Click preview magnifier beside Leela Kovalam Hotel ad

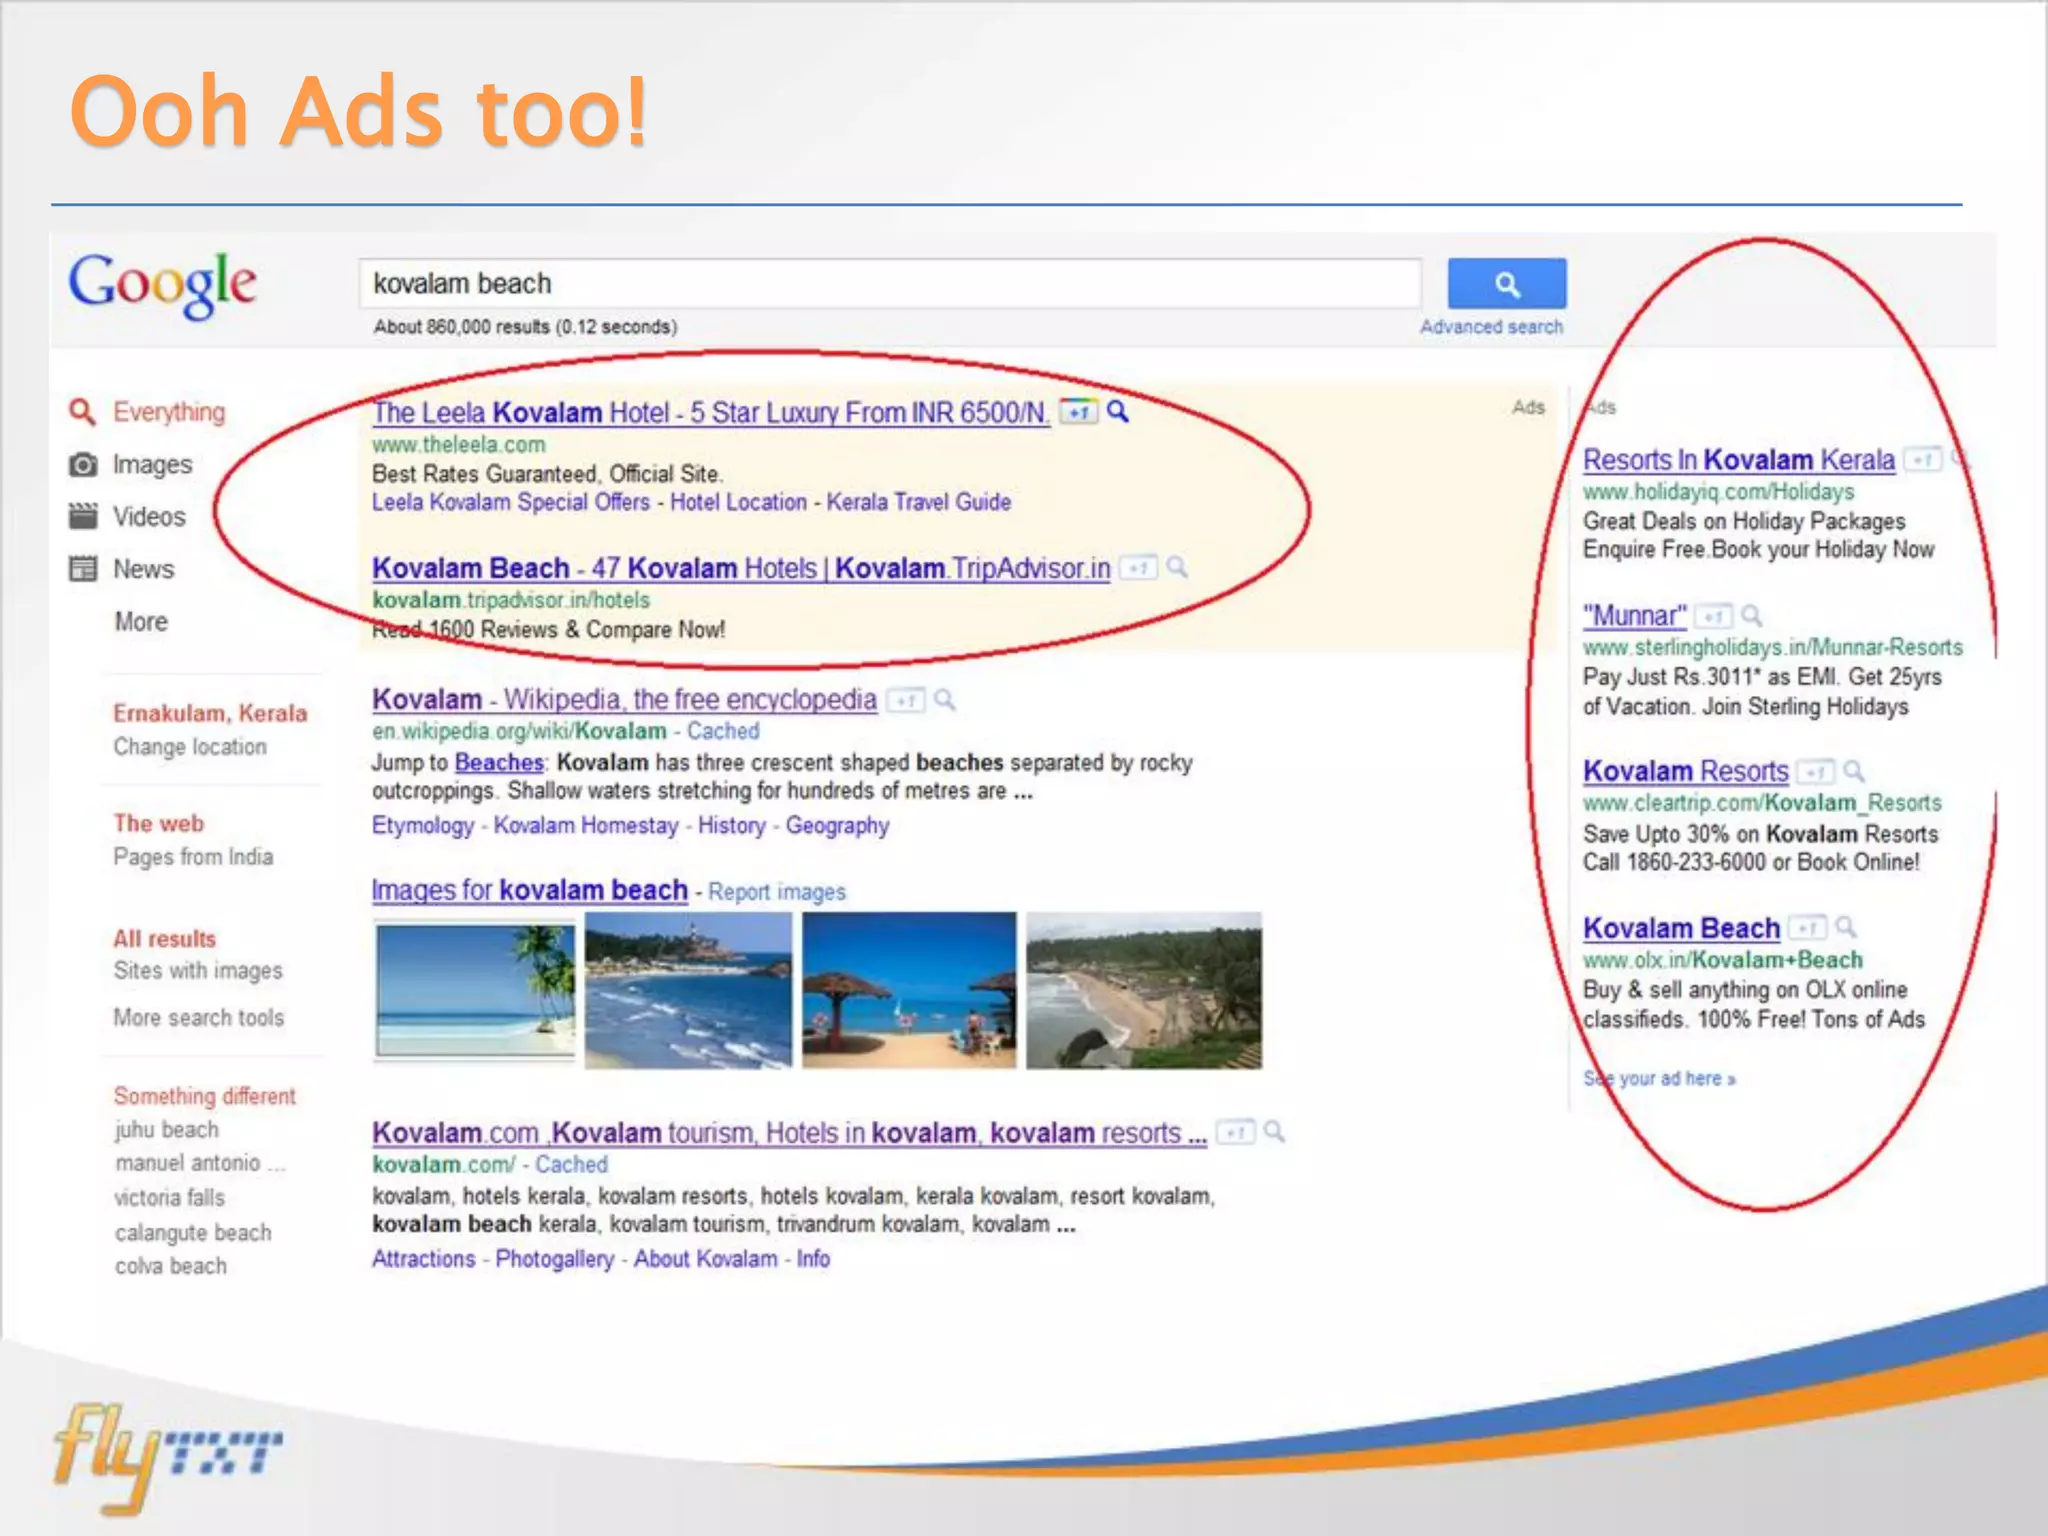click(1118, 411)
